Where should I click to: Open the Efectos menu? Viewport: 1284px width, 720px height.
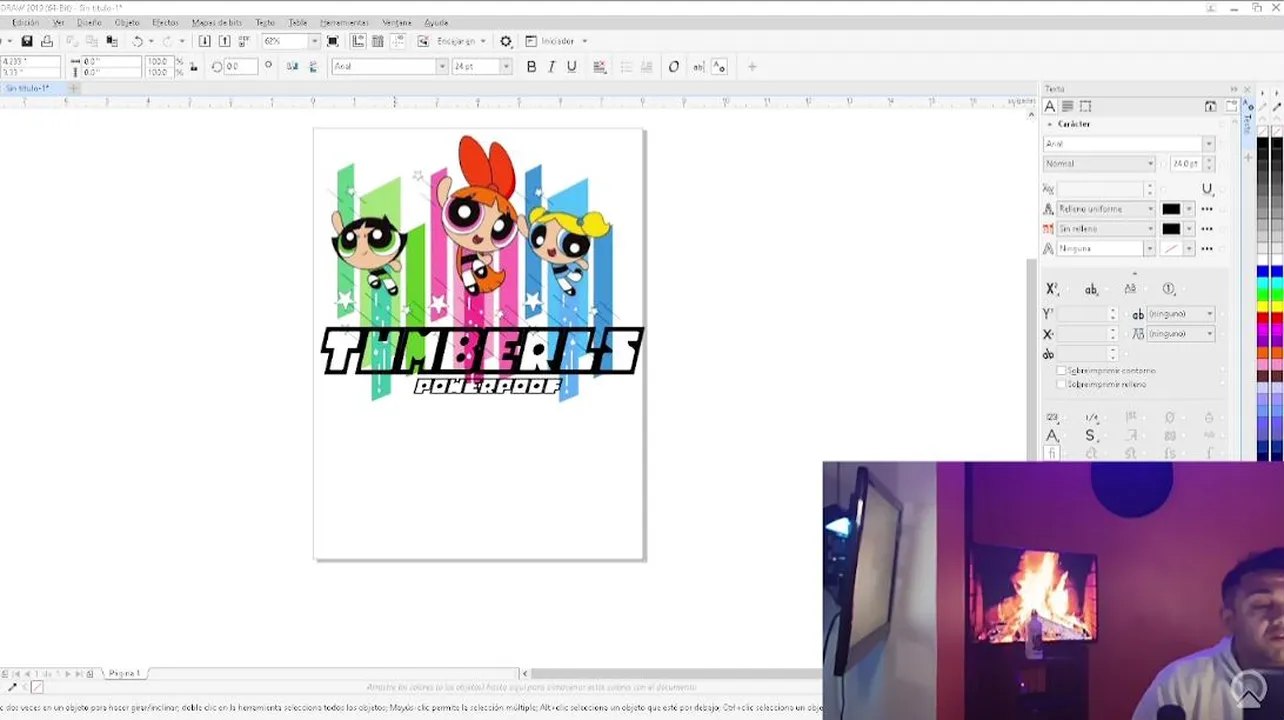click(165, 22)
